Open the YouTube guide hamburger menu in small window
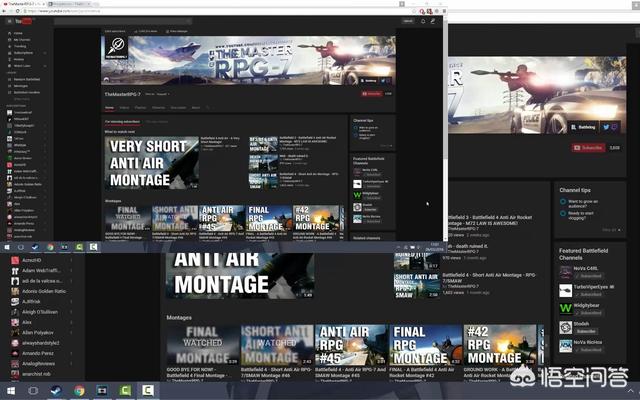The image size is (640, 400). click(9, 21)
